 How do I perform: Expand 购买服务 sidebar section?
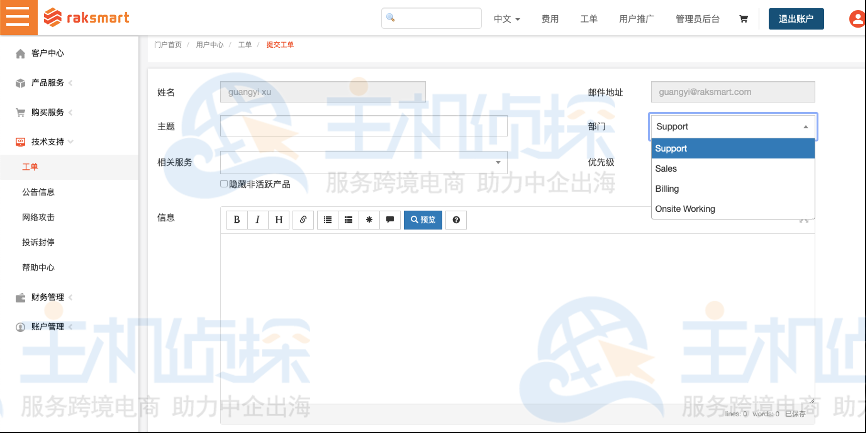[71, 113]
